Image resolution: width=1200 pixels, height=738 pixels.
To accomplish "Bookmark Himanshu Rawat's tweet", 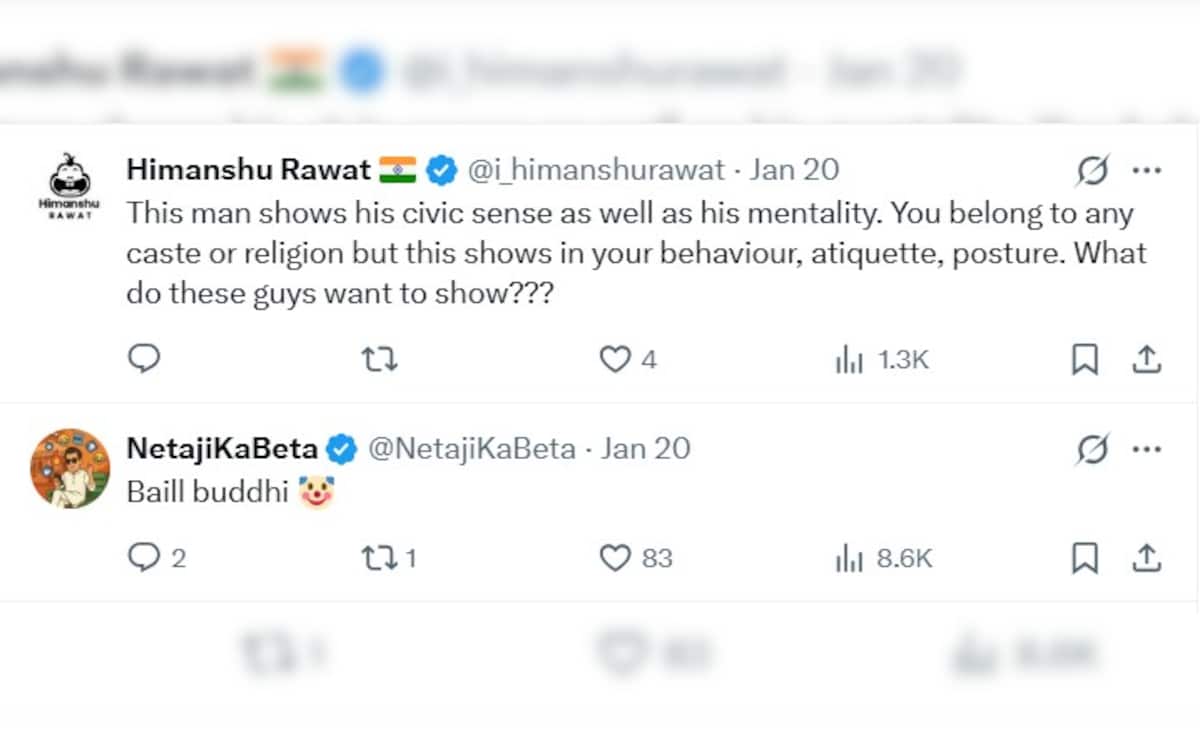I will [x=1087, y=358].
